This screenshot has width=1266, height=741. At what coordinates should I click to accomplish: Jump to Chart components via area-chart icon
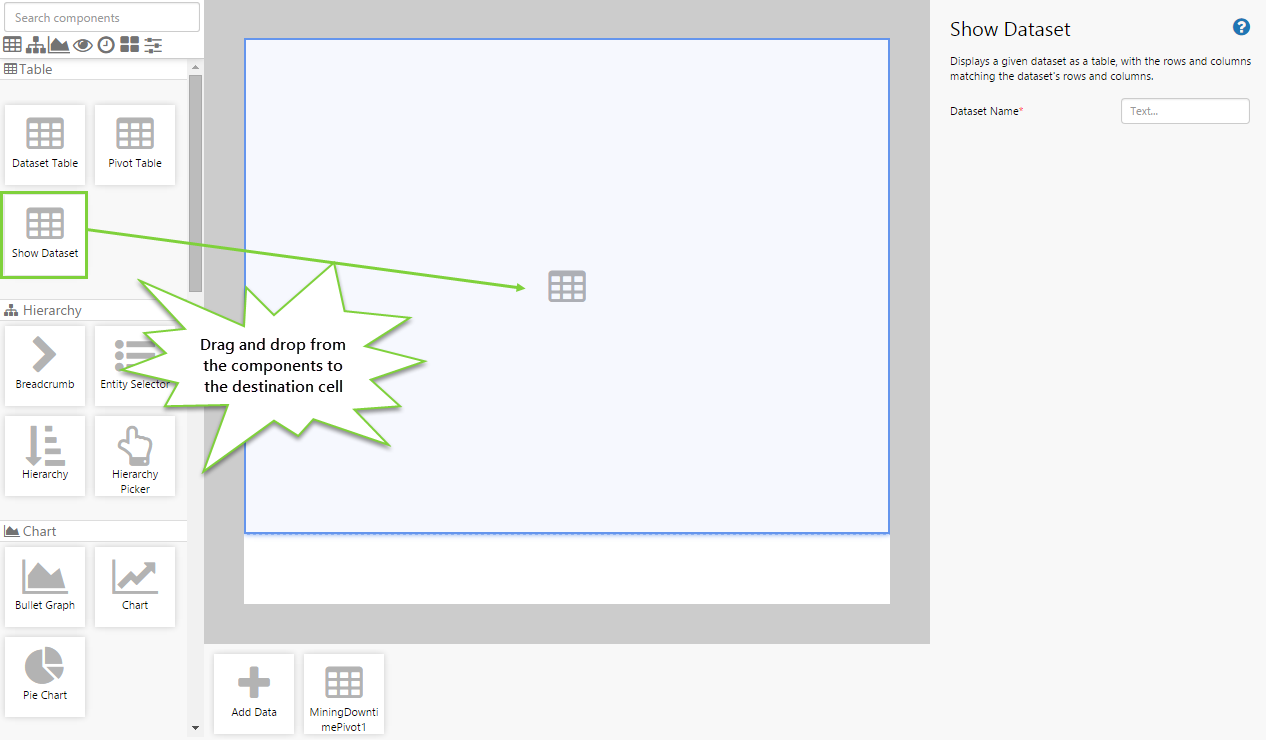(x=59, y=45)
